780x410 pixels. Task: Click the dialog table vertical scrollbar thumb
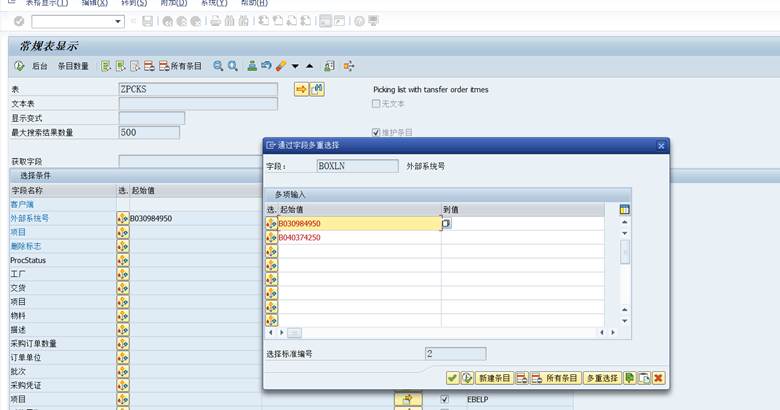click(x=625, y=252)
